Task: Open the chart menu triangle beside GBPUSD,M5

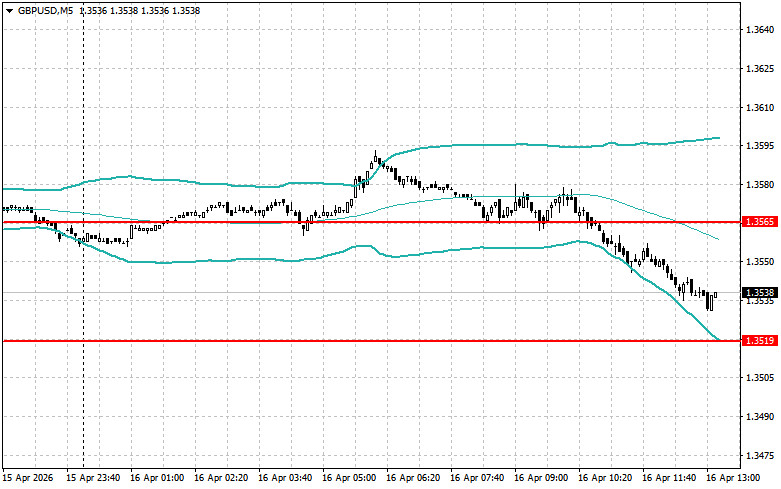Action: 9,10
